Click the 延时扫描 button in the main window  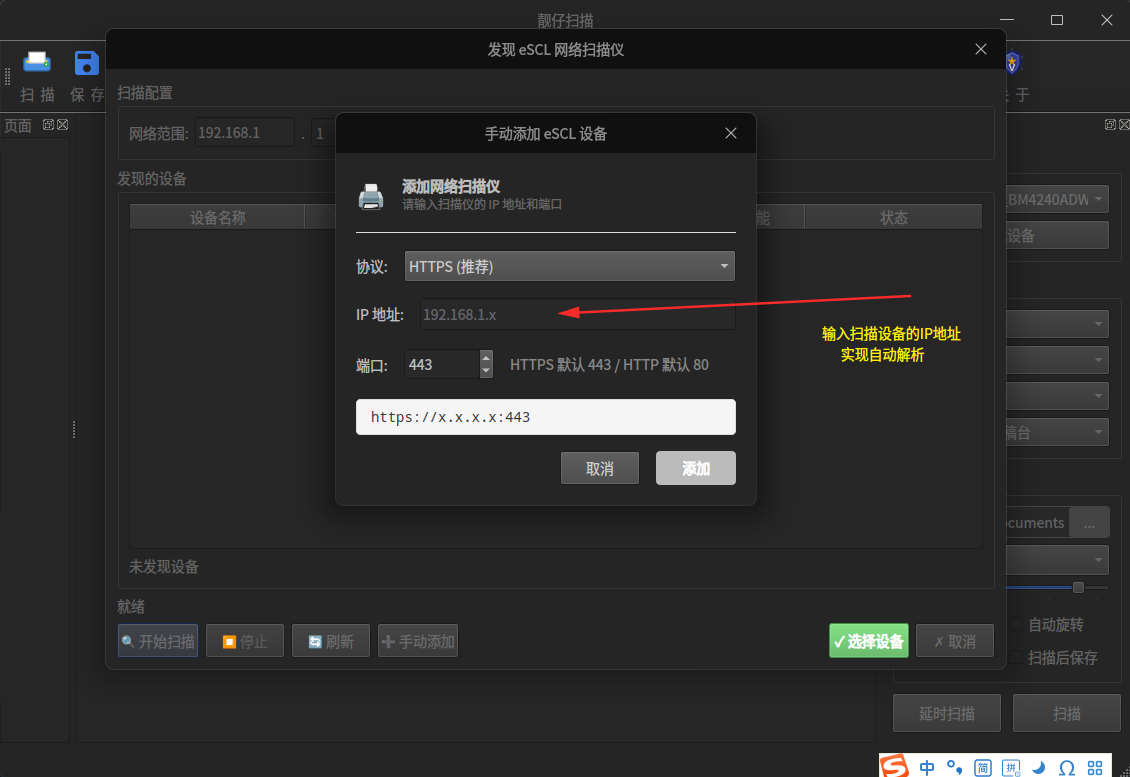[946, 714]
